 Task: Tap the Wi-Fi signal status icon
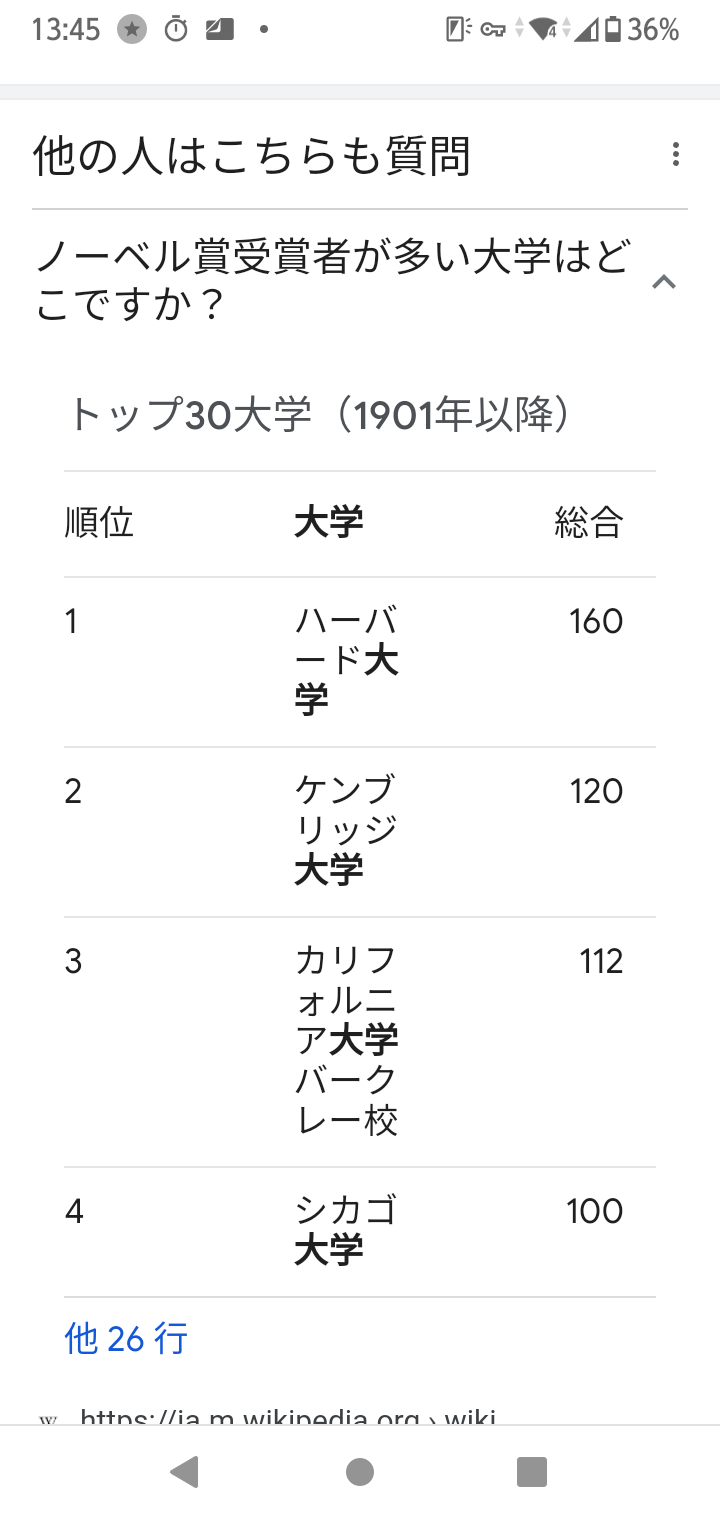click(544, 30)
